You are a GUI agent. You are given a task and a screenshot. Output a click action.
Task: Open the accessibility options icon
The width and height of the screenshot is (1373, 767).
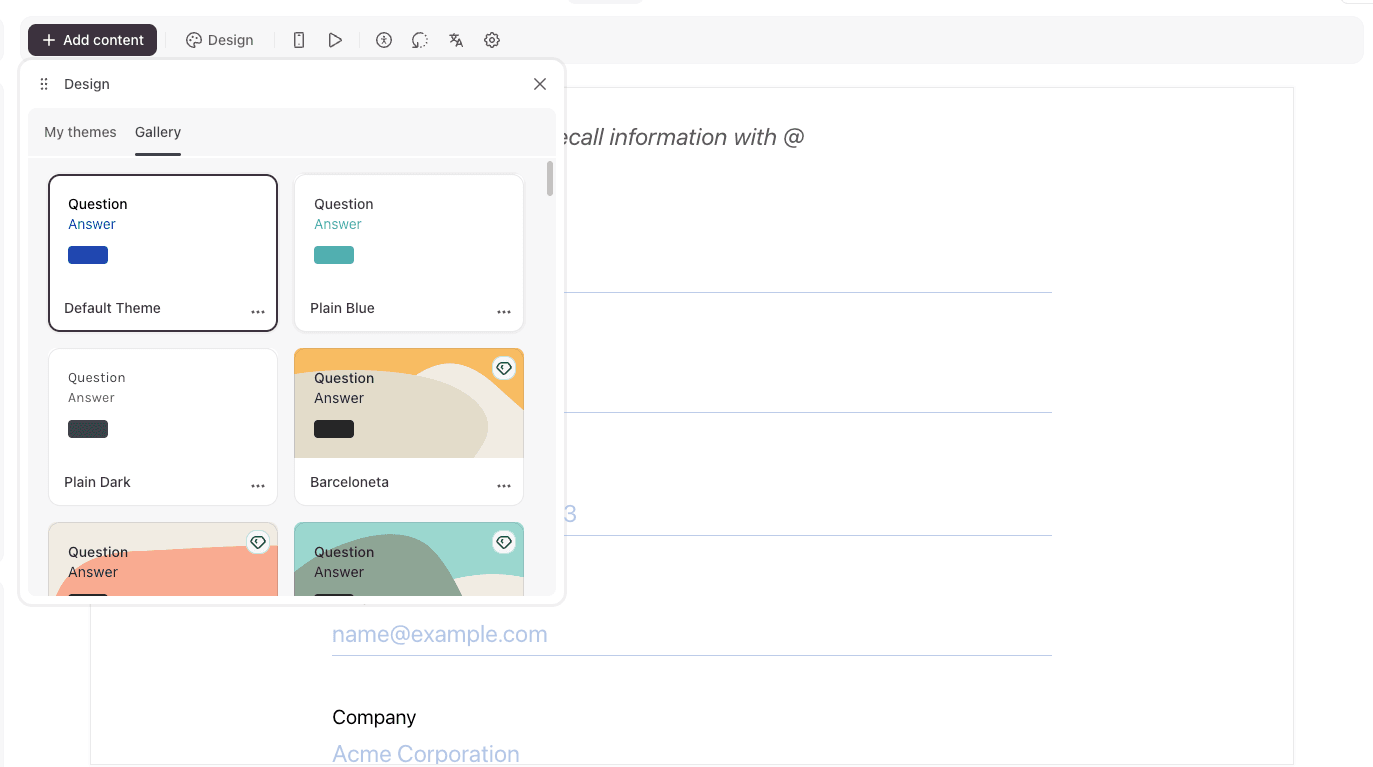point(383,40)
